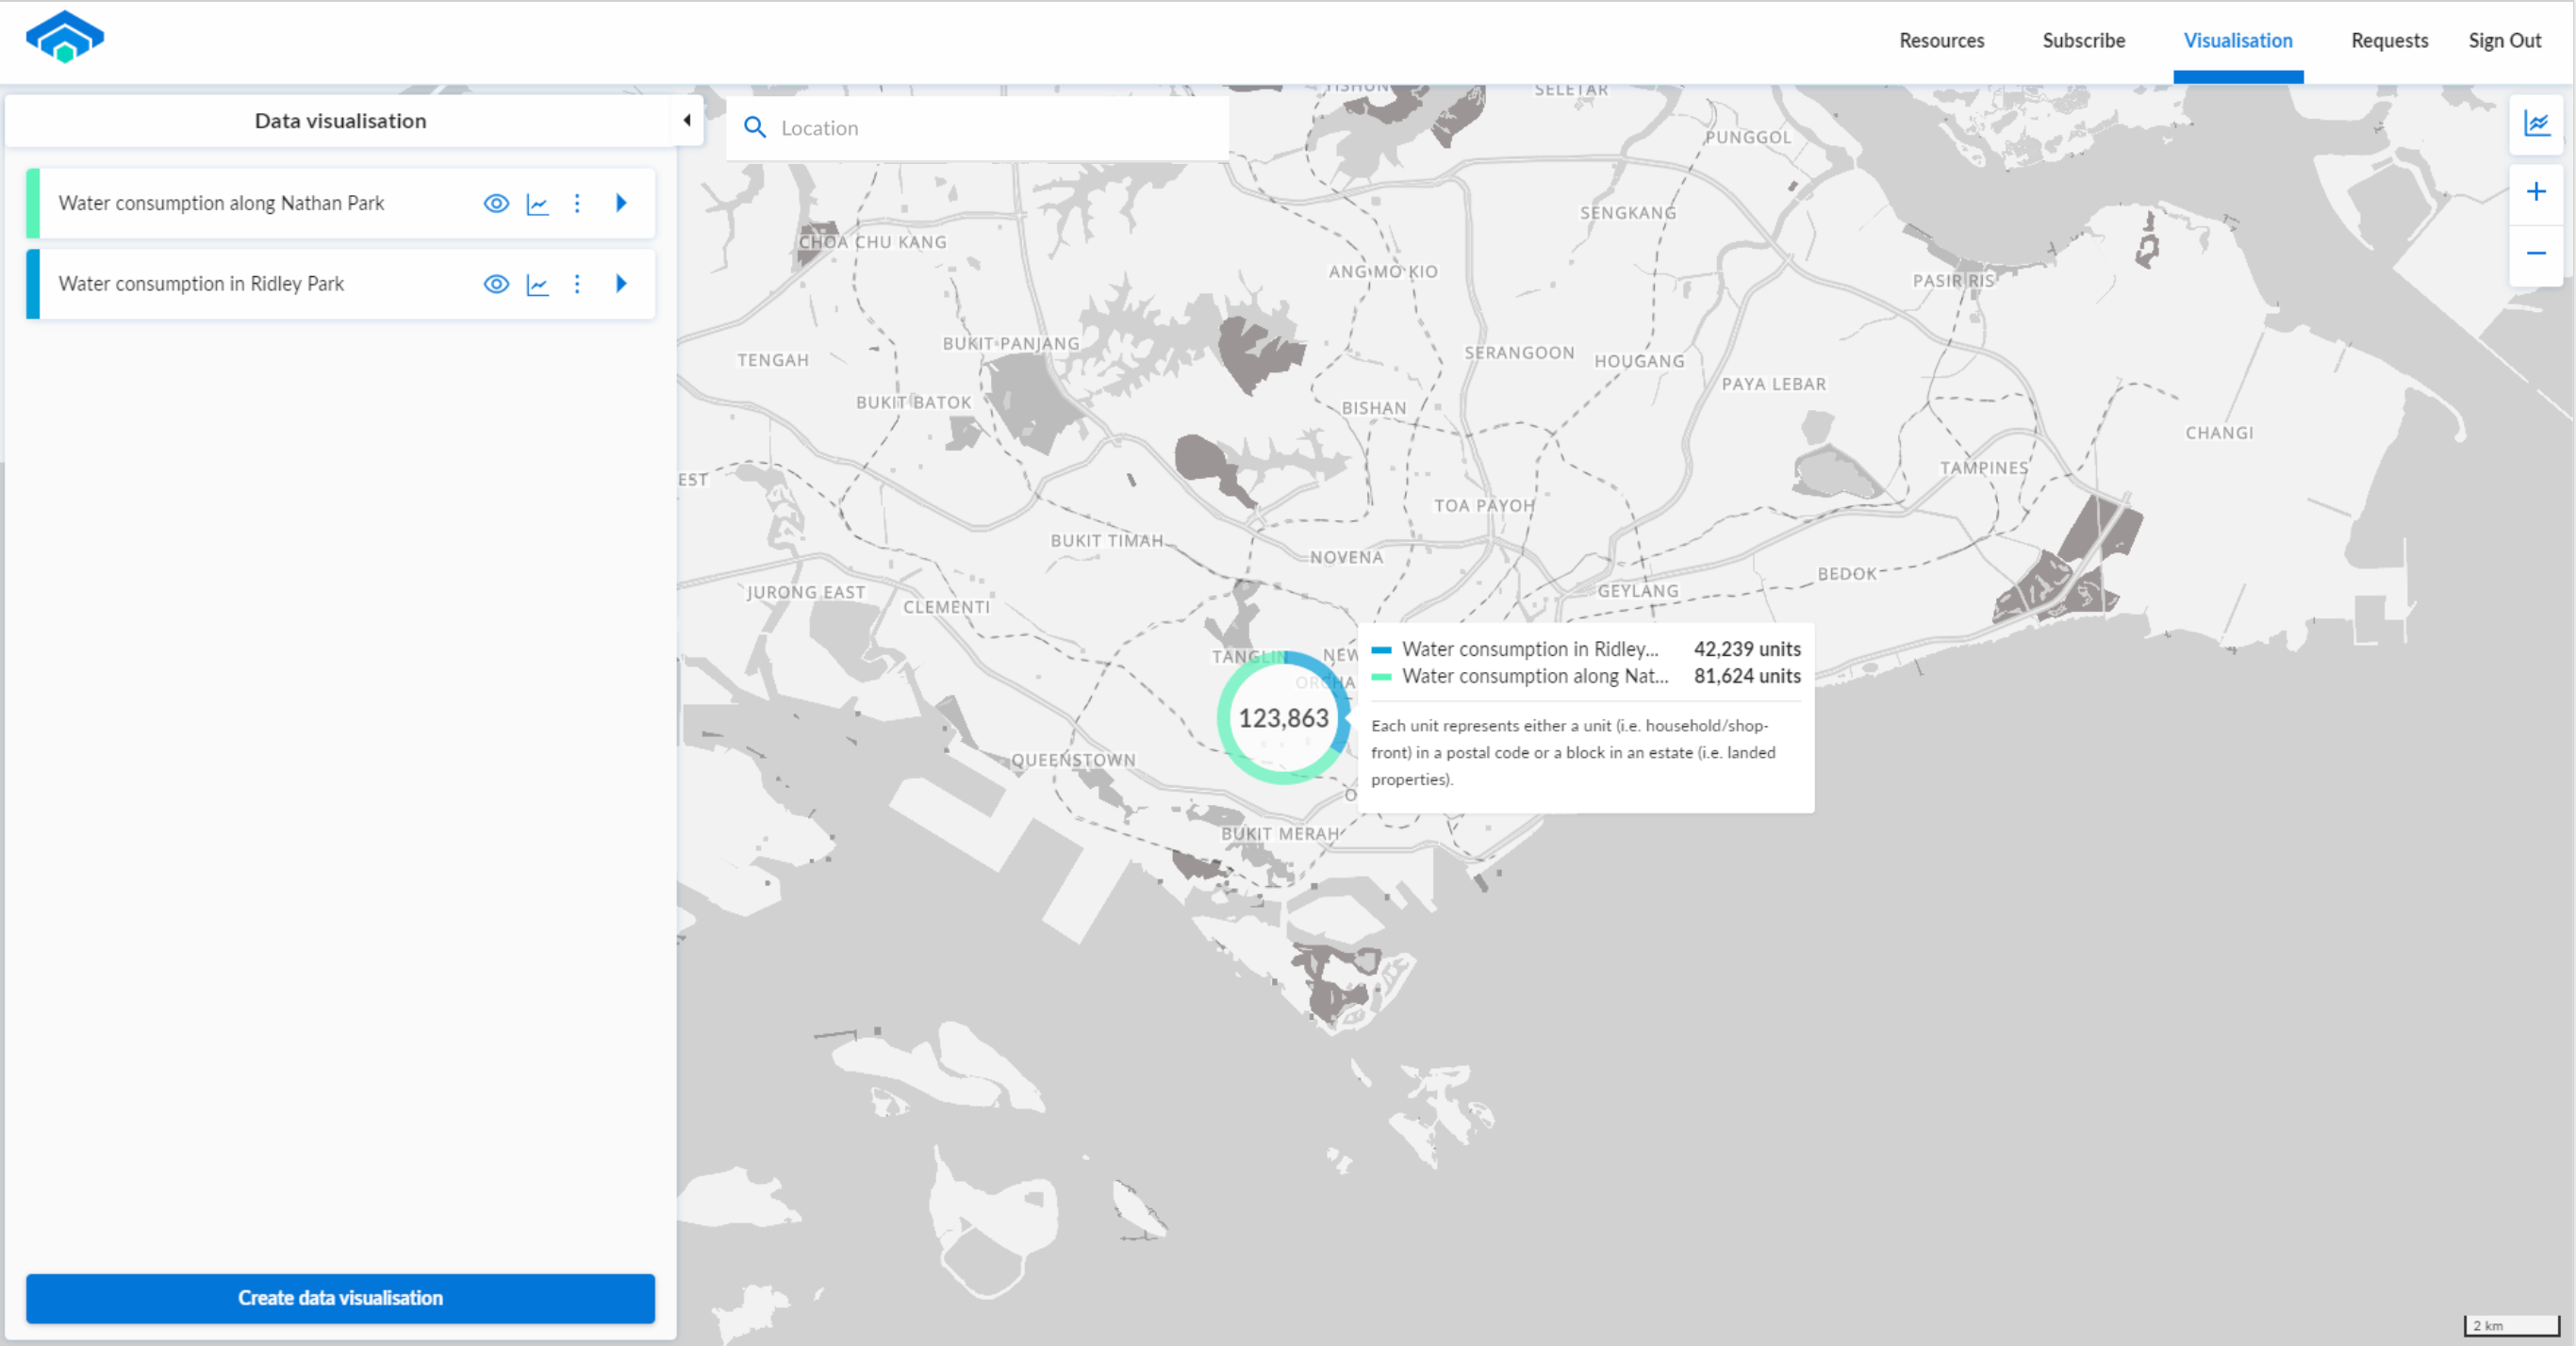Collapse the Data visualisation side panel
Screen dimensions: 2576x1346
coord(687,120)
